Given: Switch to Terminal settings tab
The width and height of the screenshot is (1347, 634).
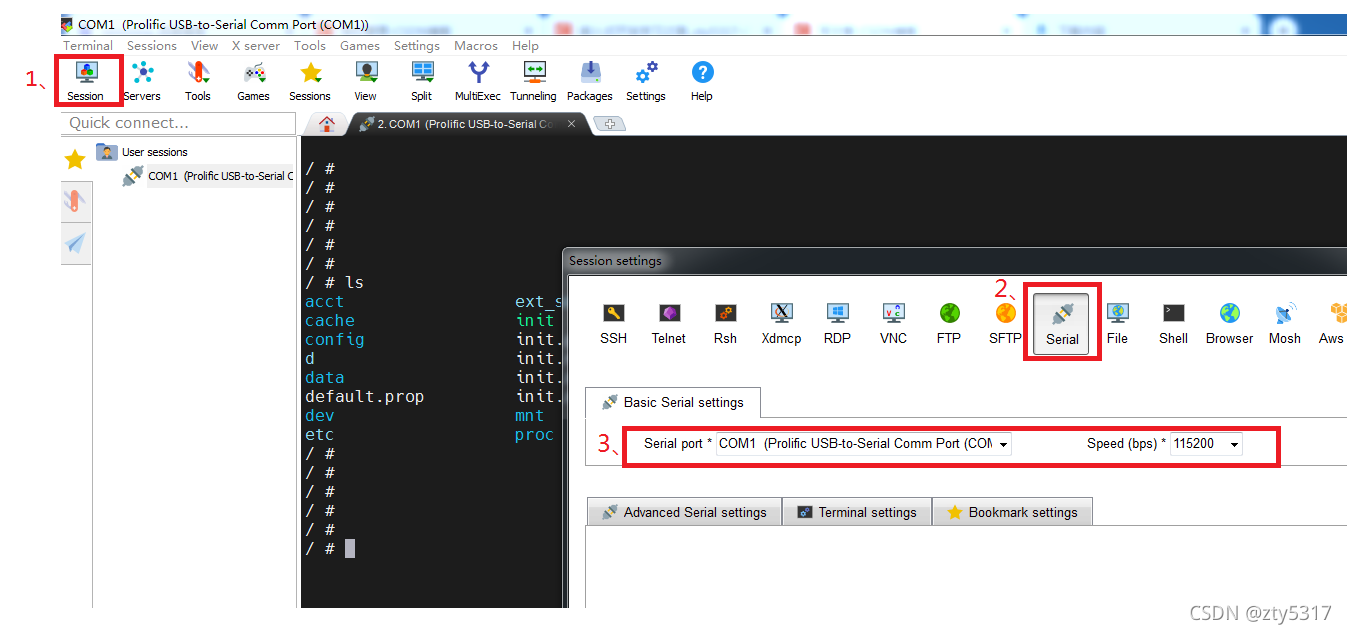Looking at the screenshot, I should (x=857, y=512).
